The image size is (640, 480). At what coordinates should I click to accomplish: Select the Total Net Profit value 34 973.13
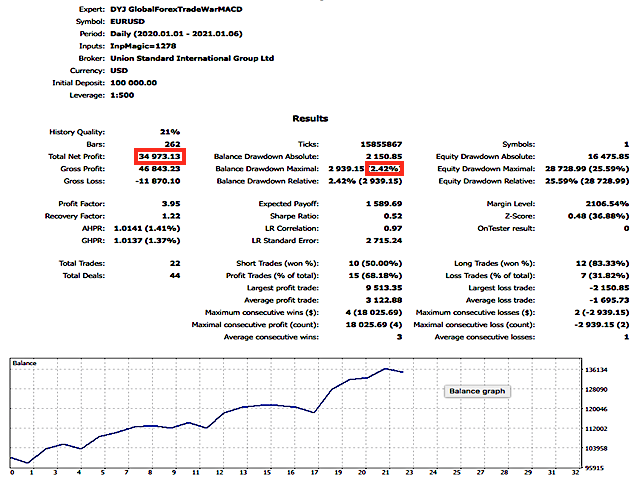click(x=160, y=156)
